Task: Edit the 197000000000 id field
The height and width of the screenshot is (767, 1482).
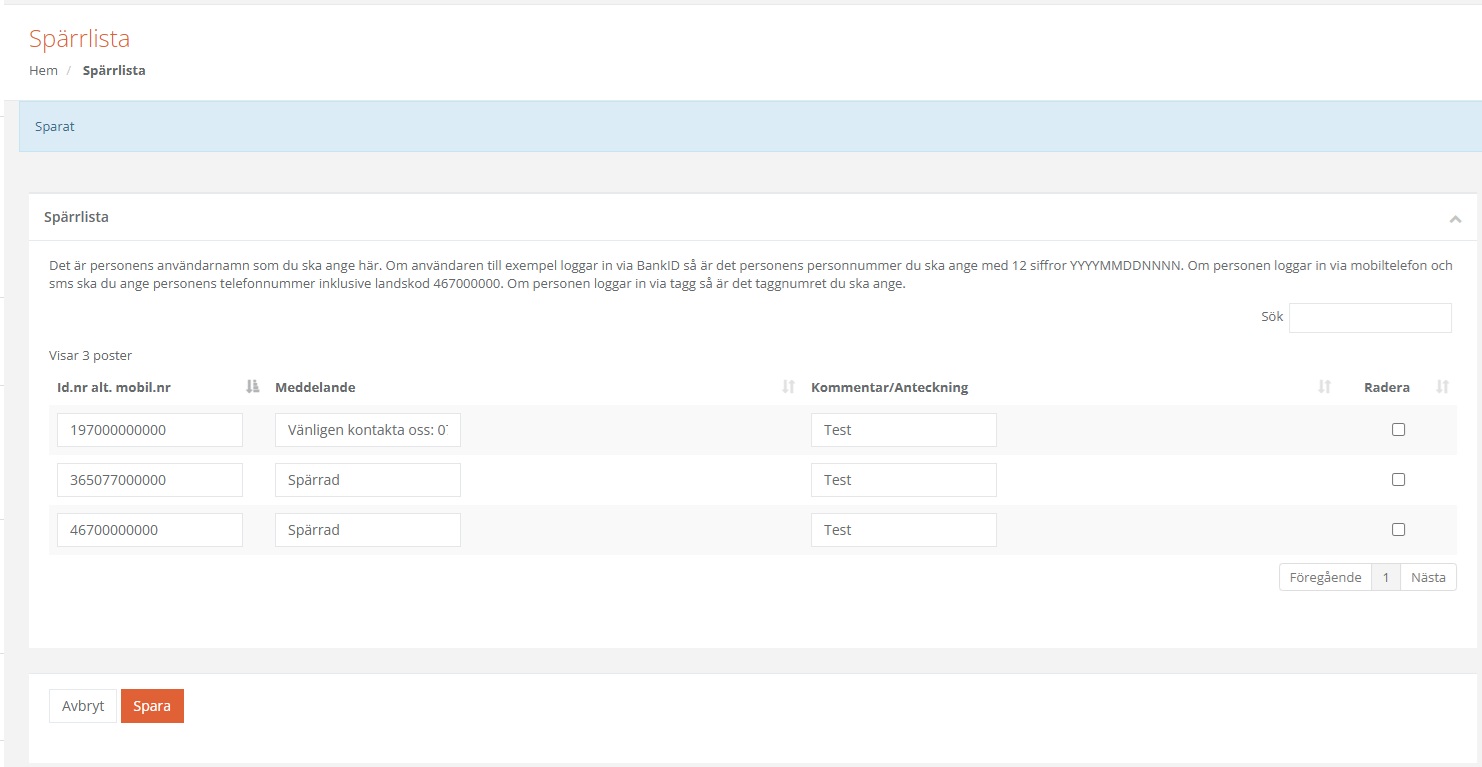Action: tap(150, 430)
